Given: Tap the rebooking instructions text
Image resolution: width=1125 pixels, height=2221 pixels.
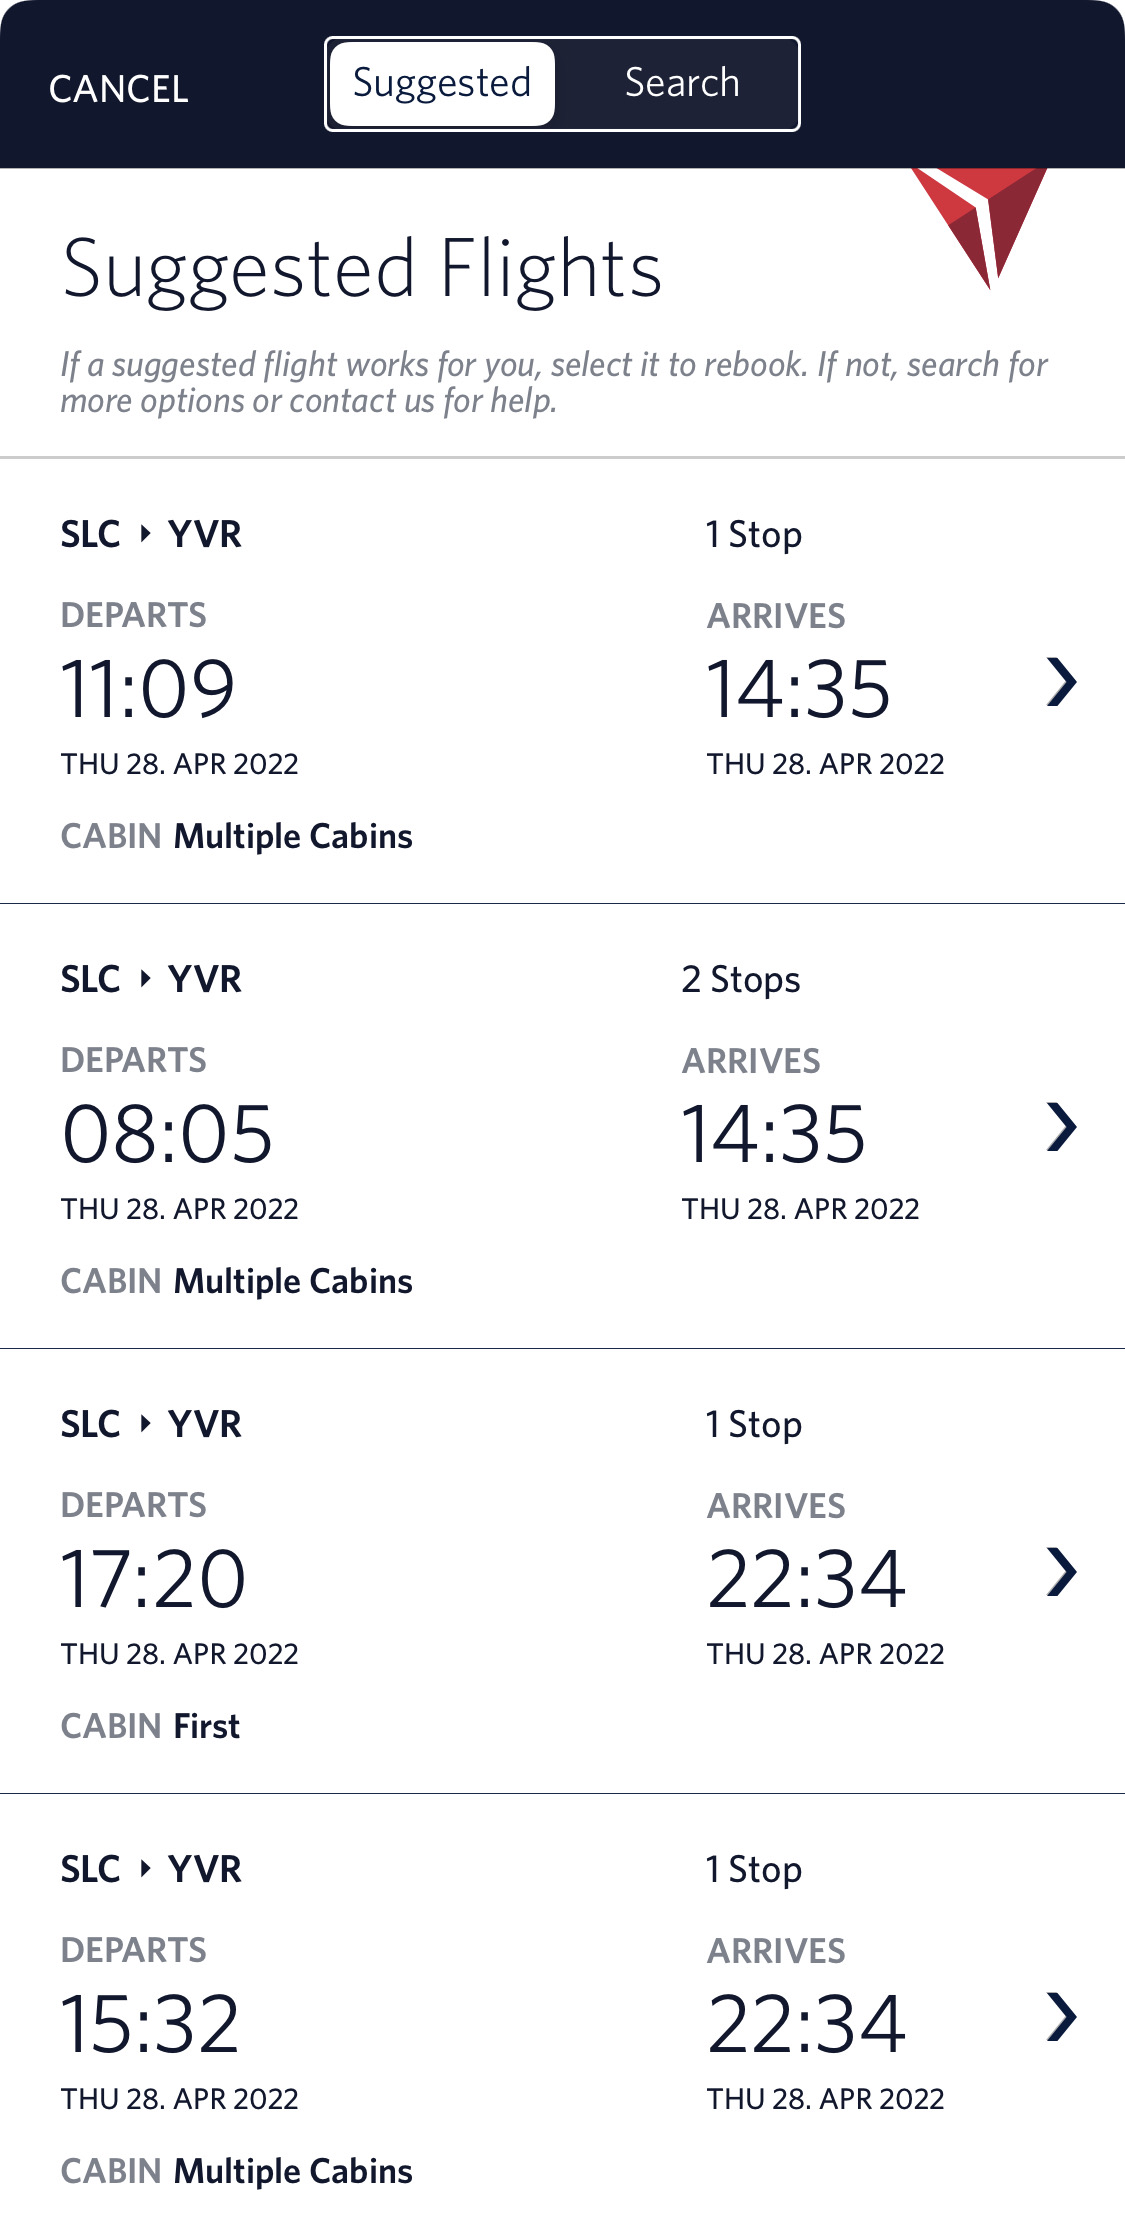Looking at the screenshot, I should click(x=553, y=382).
